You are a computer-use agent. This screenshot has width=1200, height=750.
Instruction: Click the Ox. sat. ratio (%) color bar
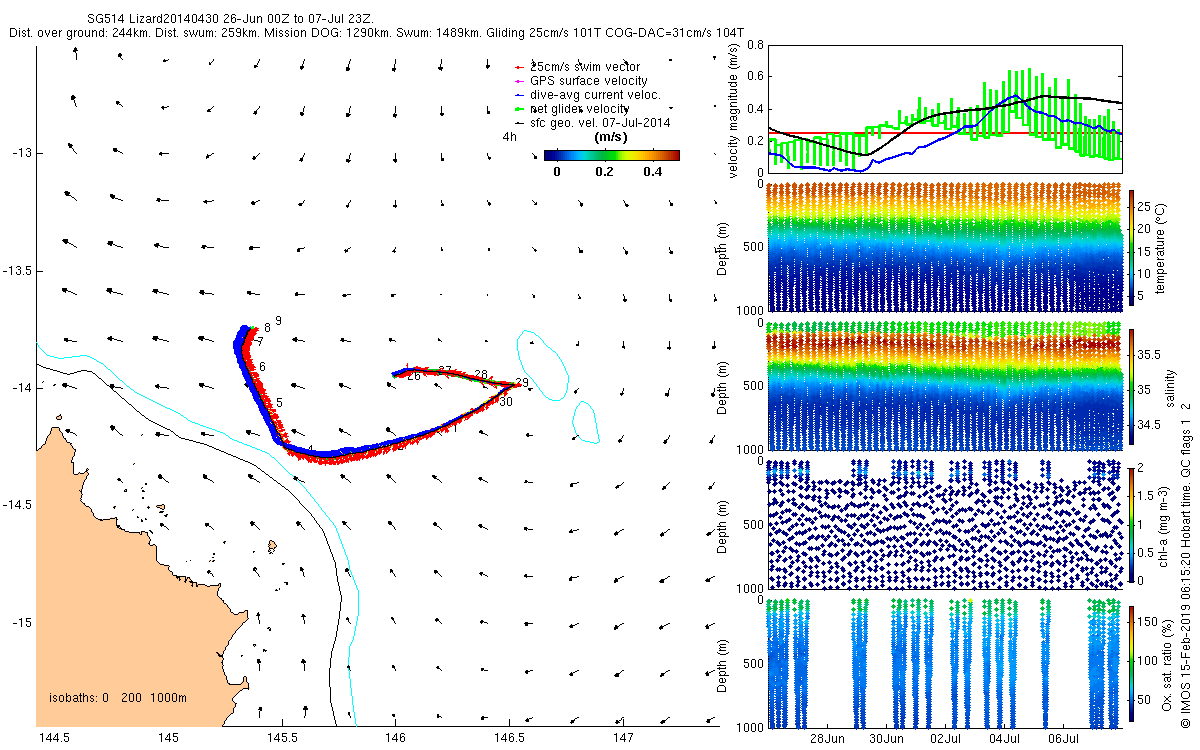coord(1132,666)
